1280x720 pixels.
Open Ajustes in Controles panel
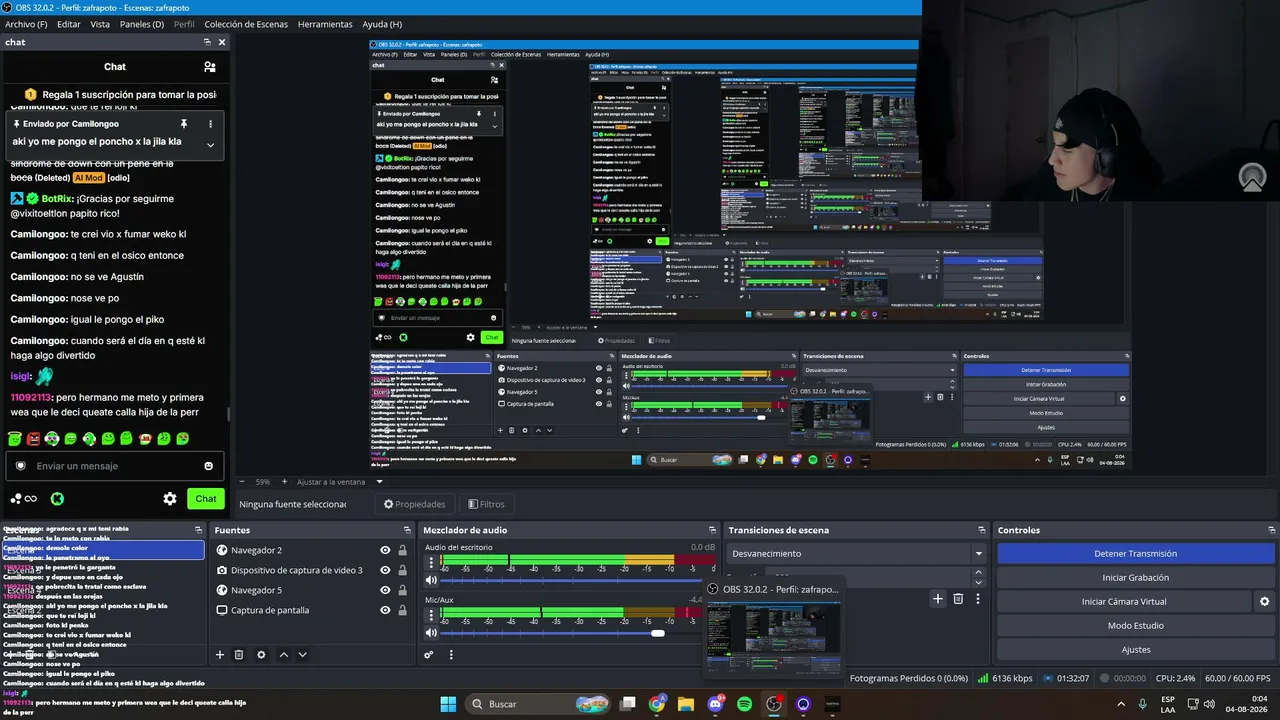tap(1136, 650)
